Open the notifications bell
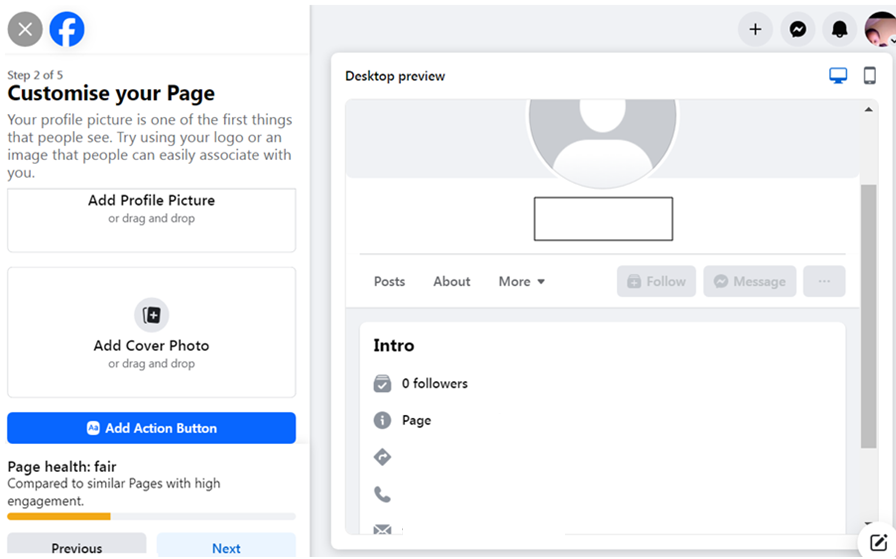The image size is (896, 559). pos(839,29)
